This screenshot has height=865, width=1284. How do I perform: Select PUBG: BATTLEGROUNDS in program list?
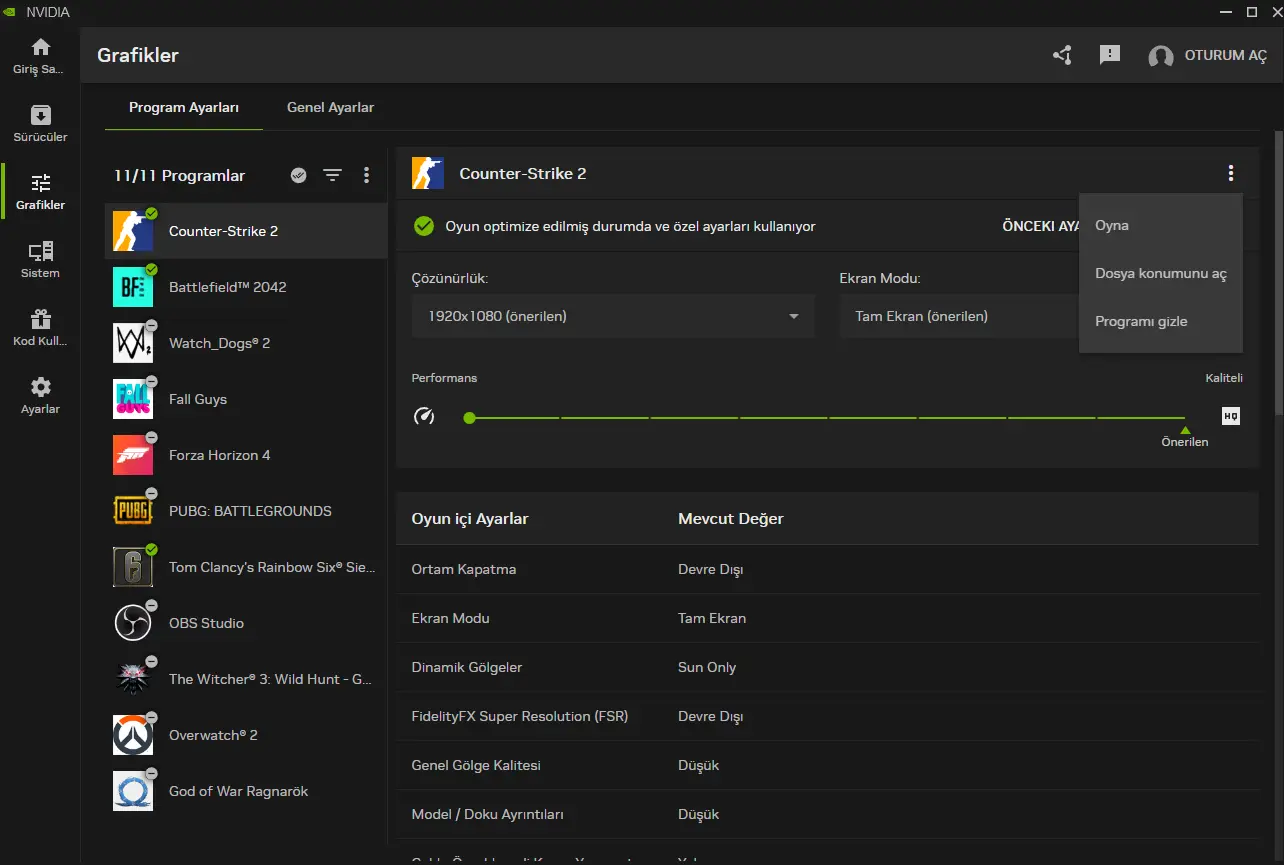[x=246, y=511]
